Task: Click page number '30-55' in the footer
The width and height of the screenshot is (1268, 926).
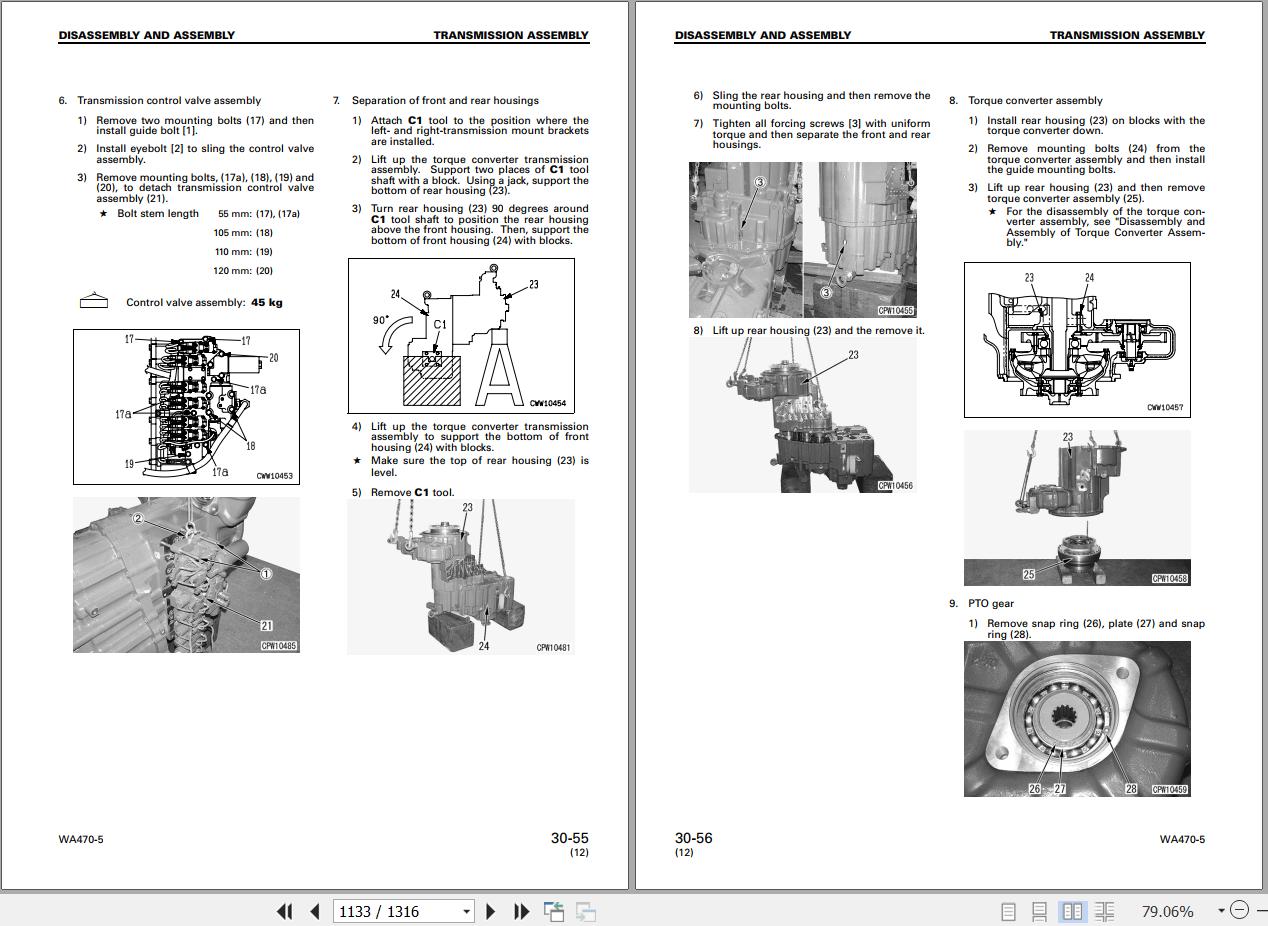Action: point(570,838)
